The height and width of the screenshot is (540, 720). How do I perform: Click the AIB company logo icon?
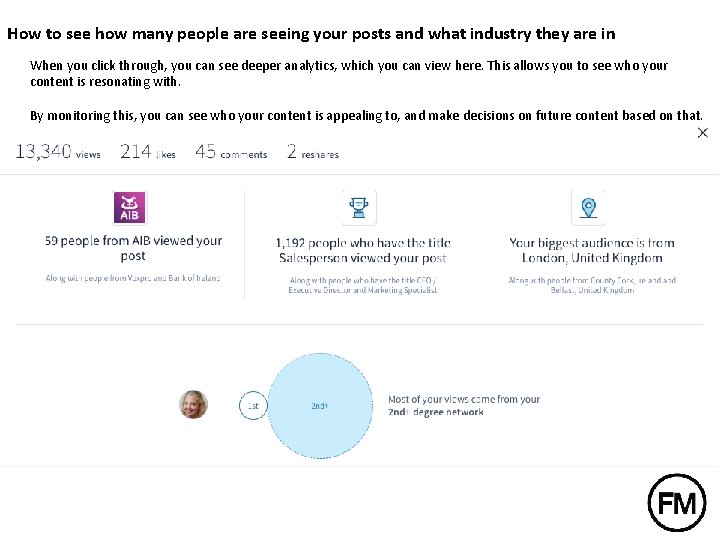pyautogui.click(x=130, y=207)
